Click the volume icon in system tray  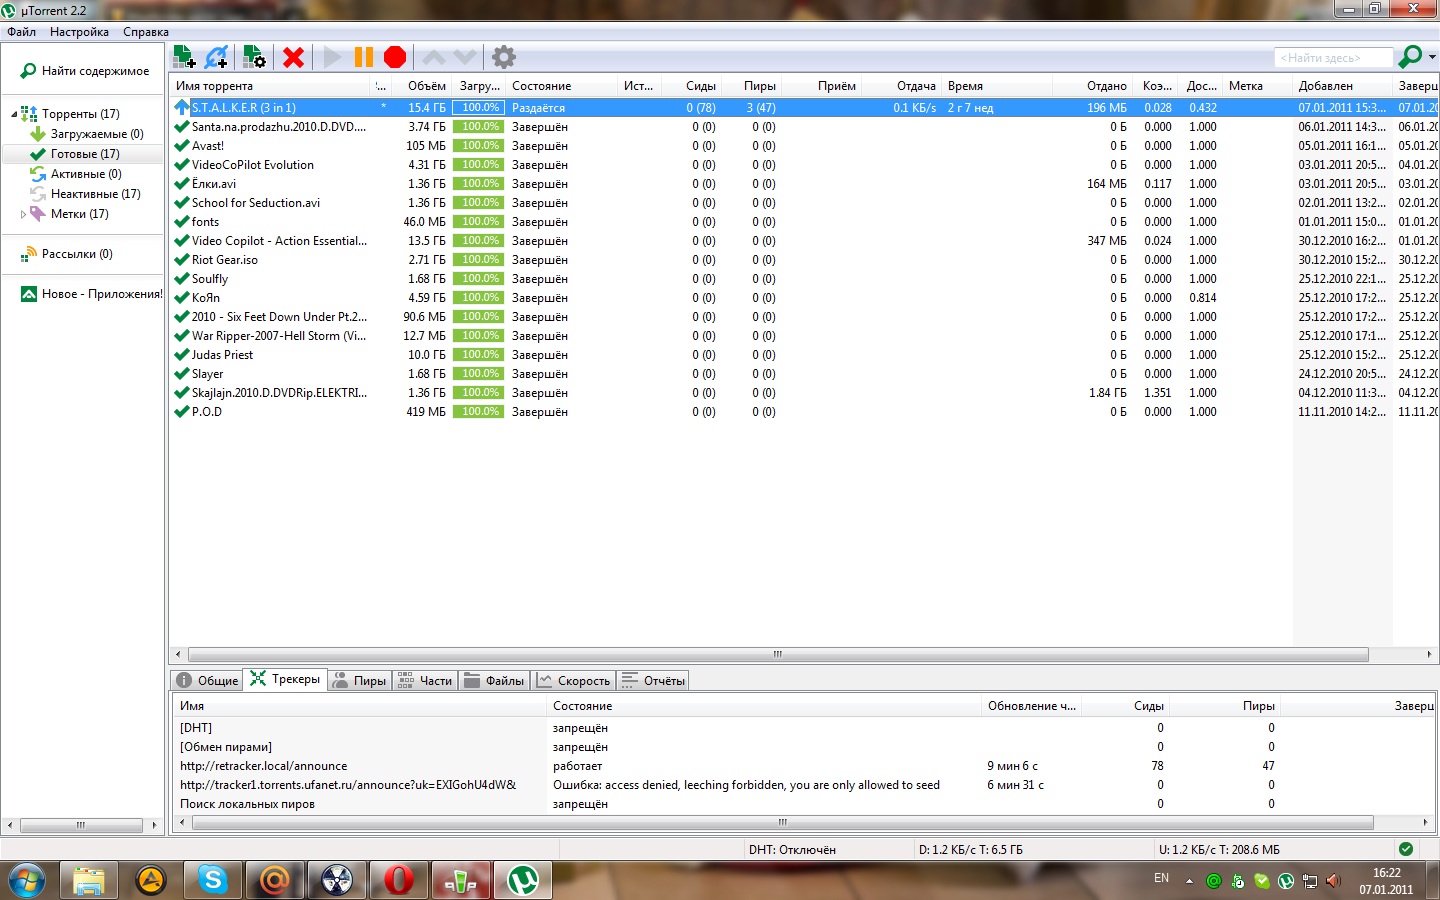(1333, 881)
